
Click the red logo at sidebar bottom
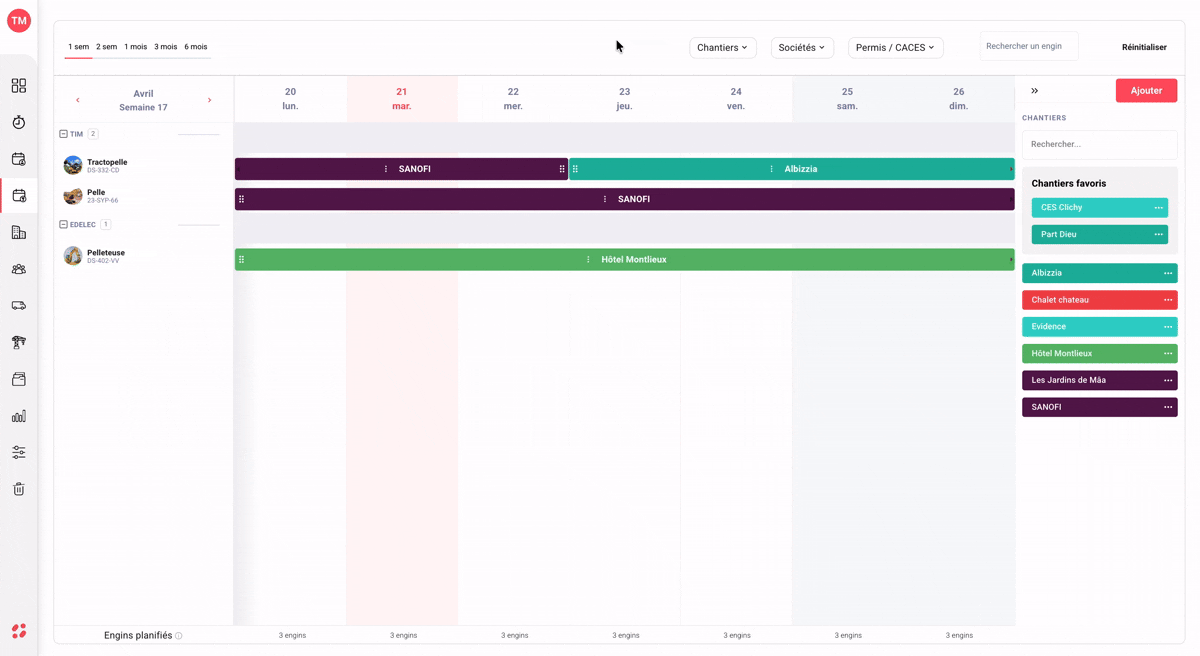19,631
